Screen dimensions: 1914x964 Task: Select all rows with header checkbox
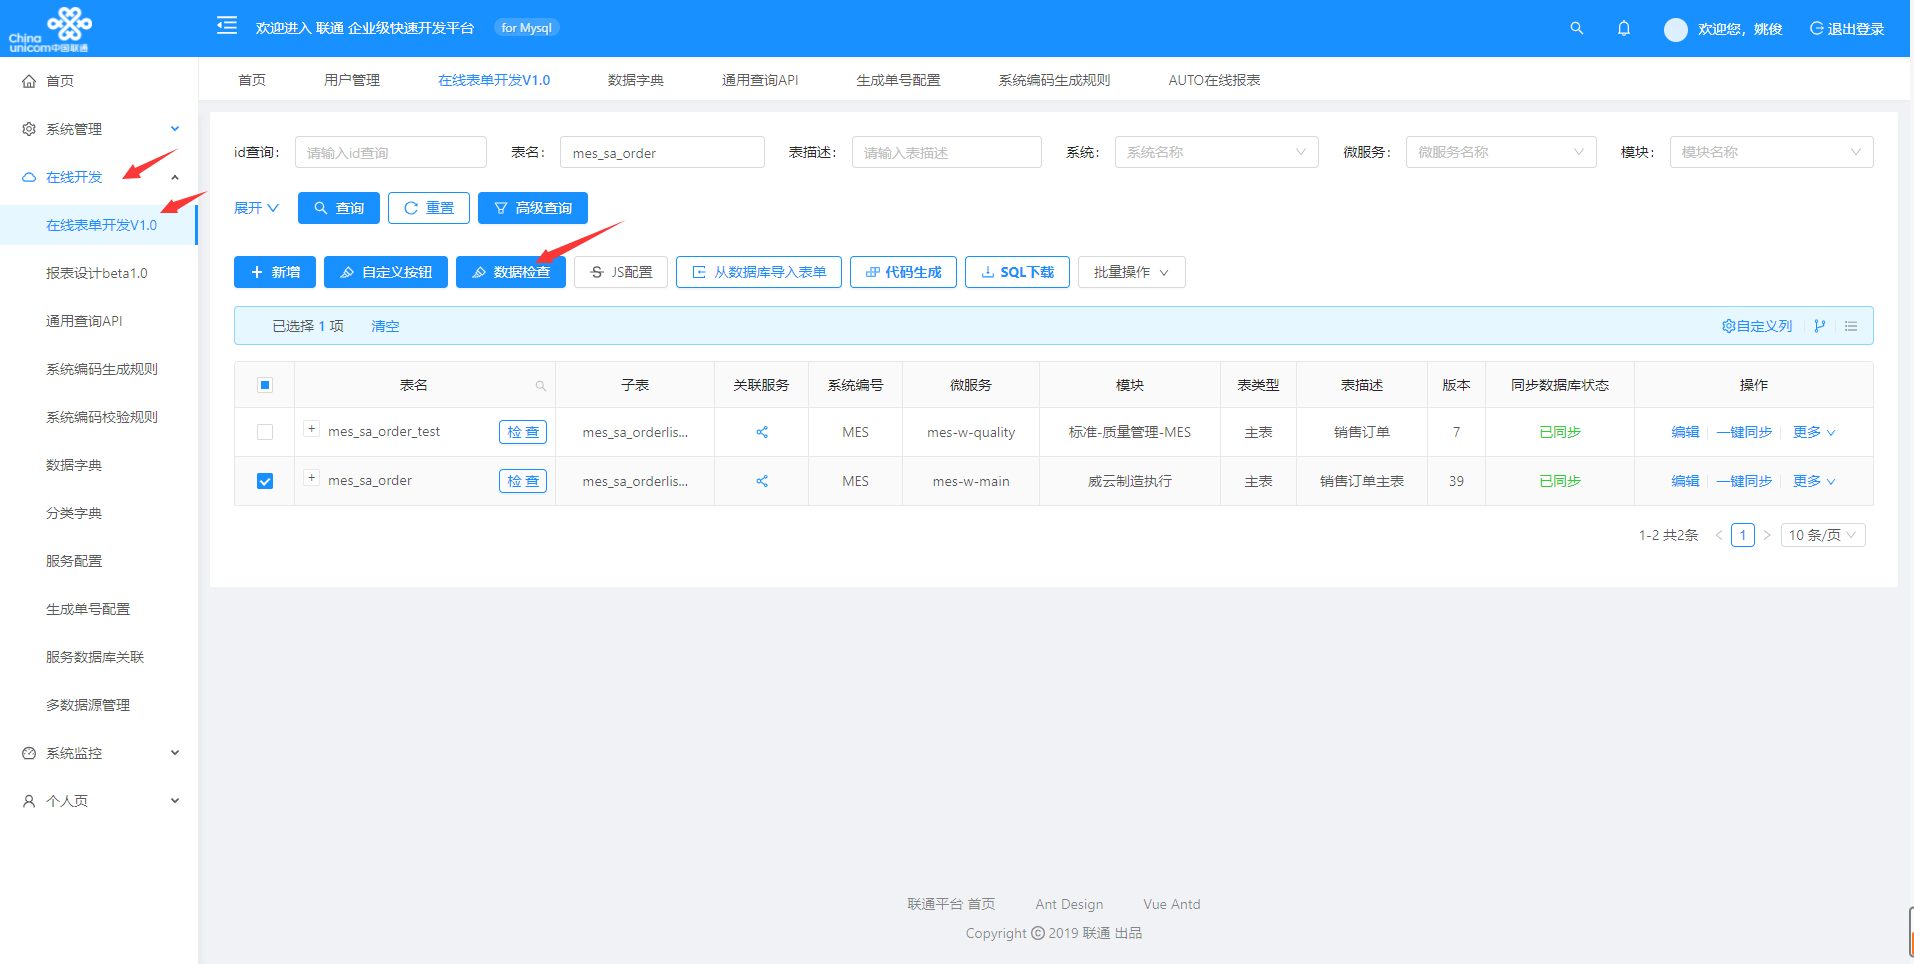[x=265, y=385]
